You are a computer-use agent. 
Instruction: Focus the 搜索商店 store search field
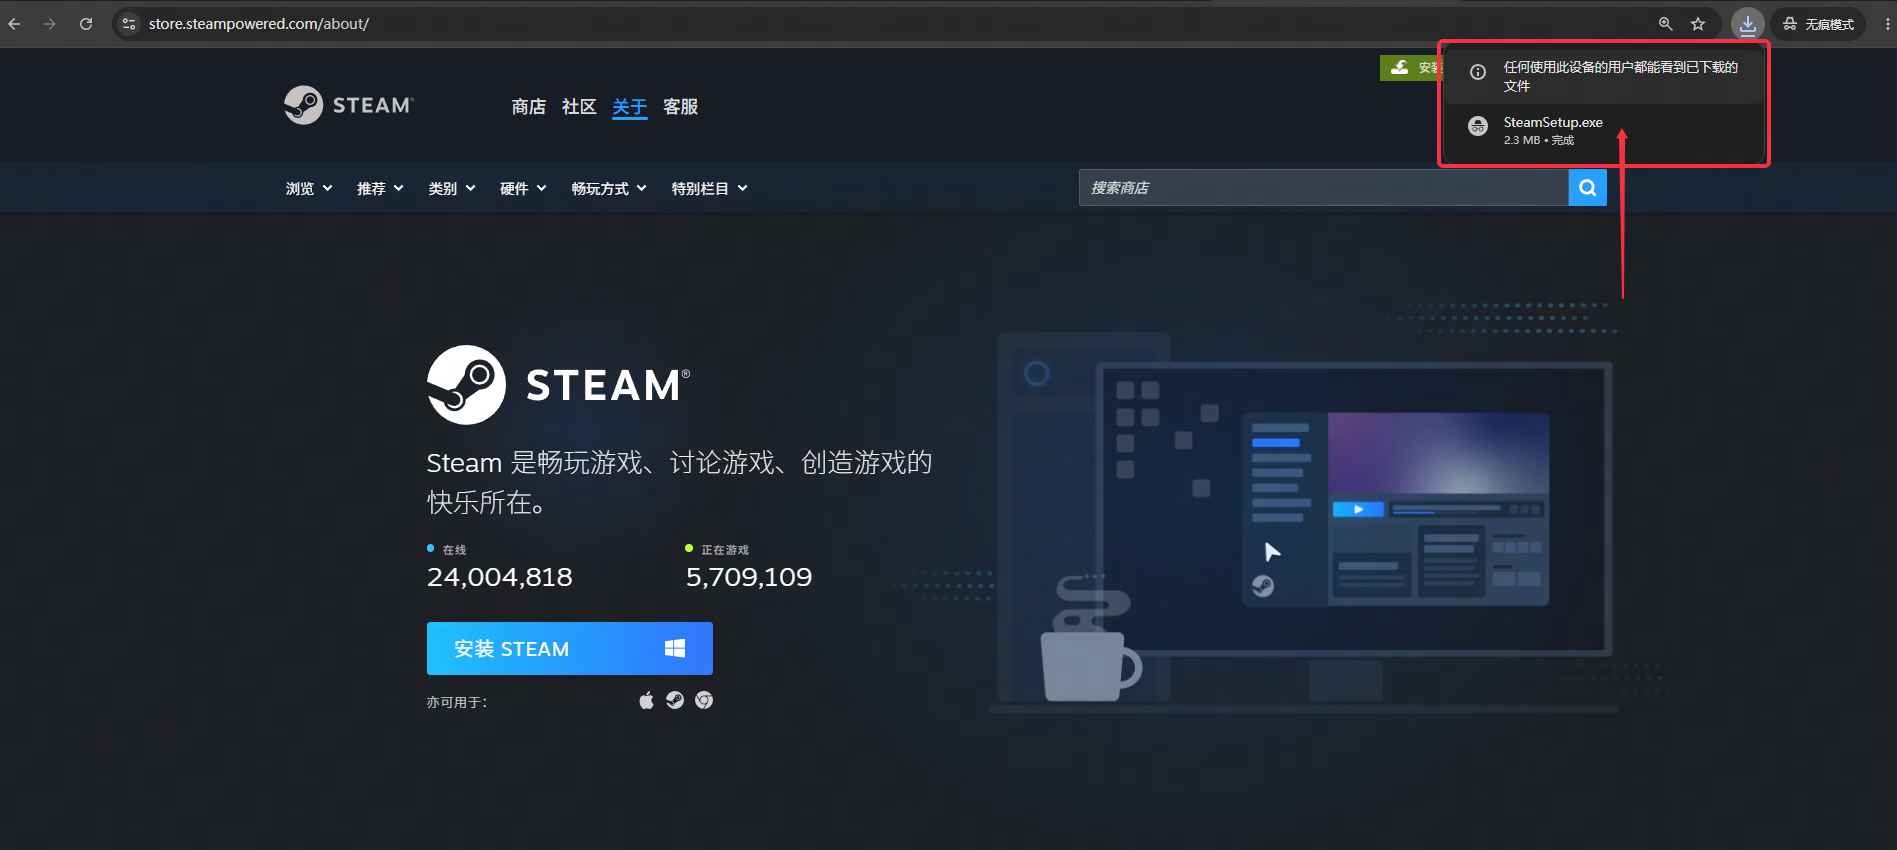coord(1323,188)
